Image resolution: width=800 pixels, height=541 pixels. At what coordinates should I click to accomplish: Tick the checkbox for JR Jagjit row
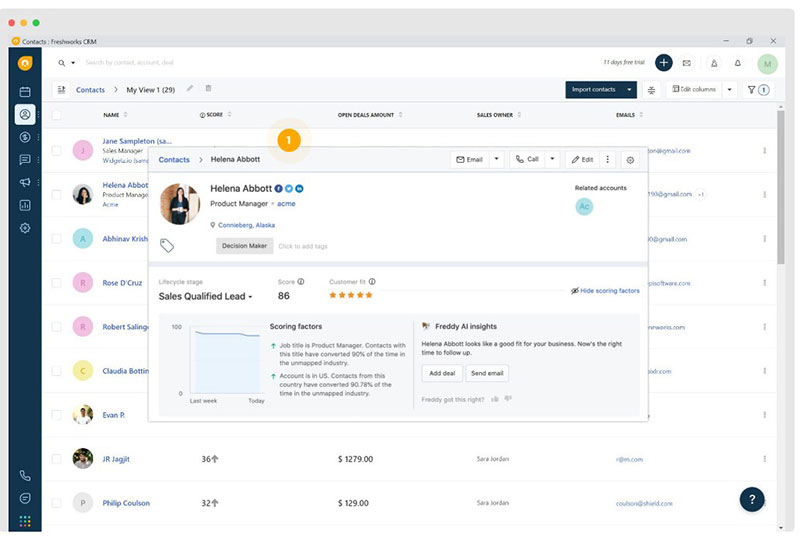coord(56,459)
